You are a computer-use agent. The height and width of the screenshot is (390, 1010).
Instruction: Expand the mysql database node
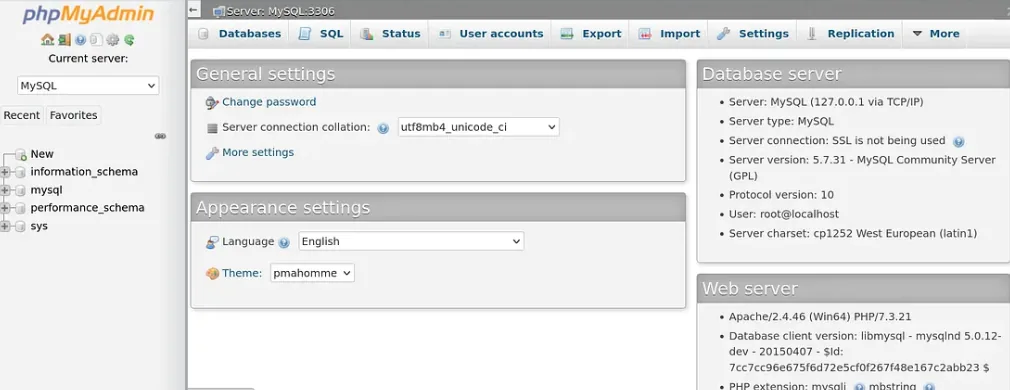6,190
